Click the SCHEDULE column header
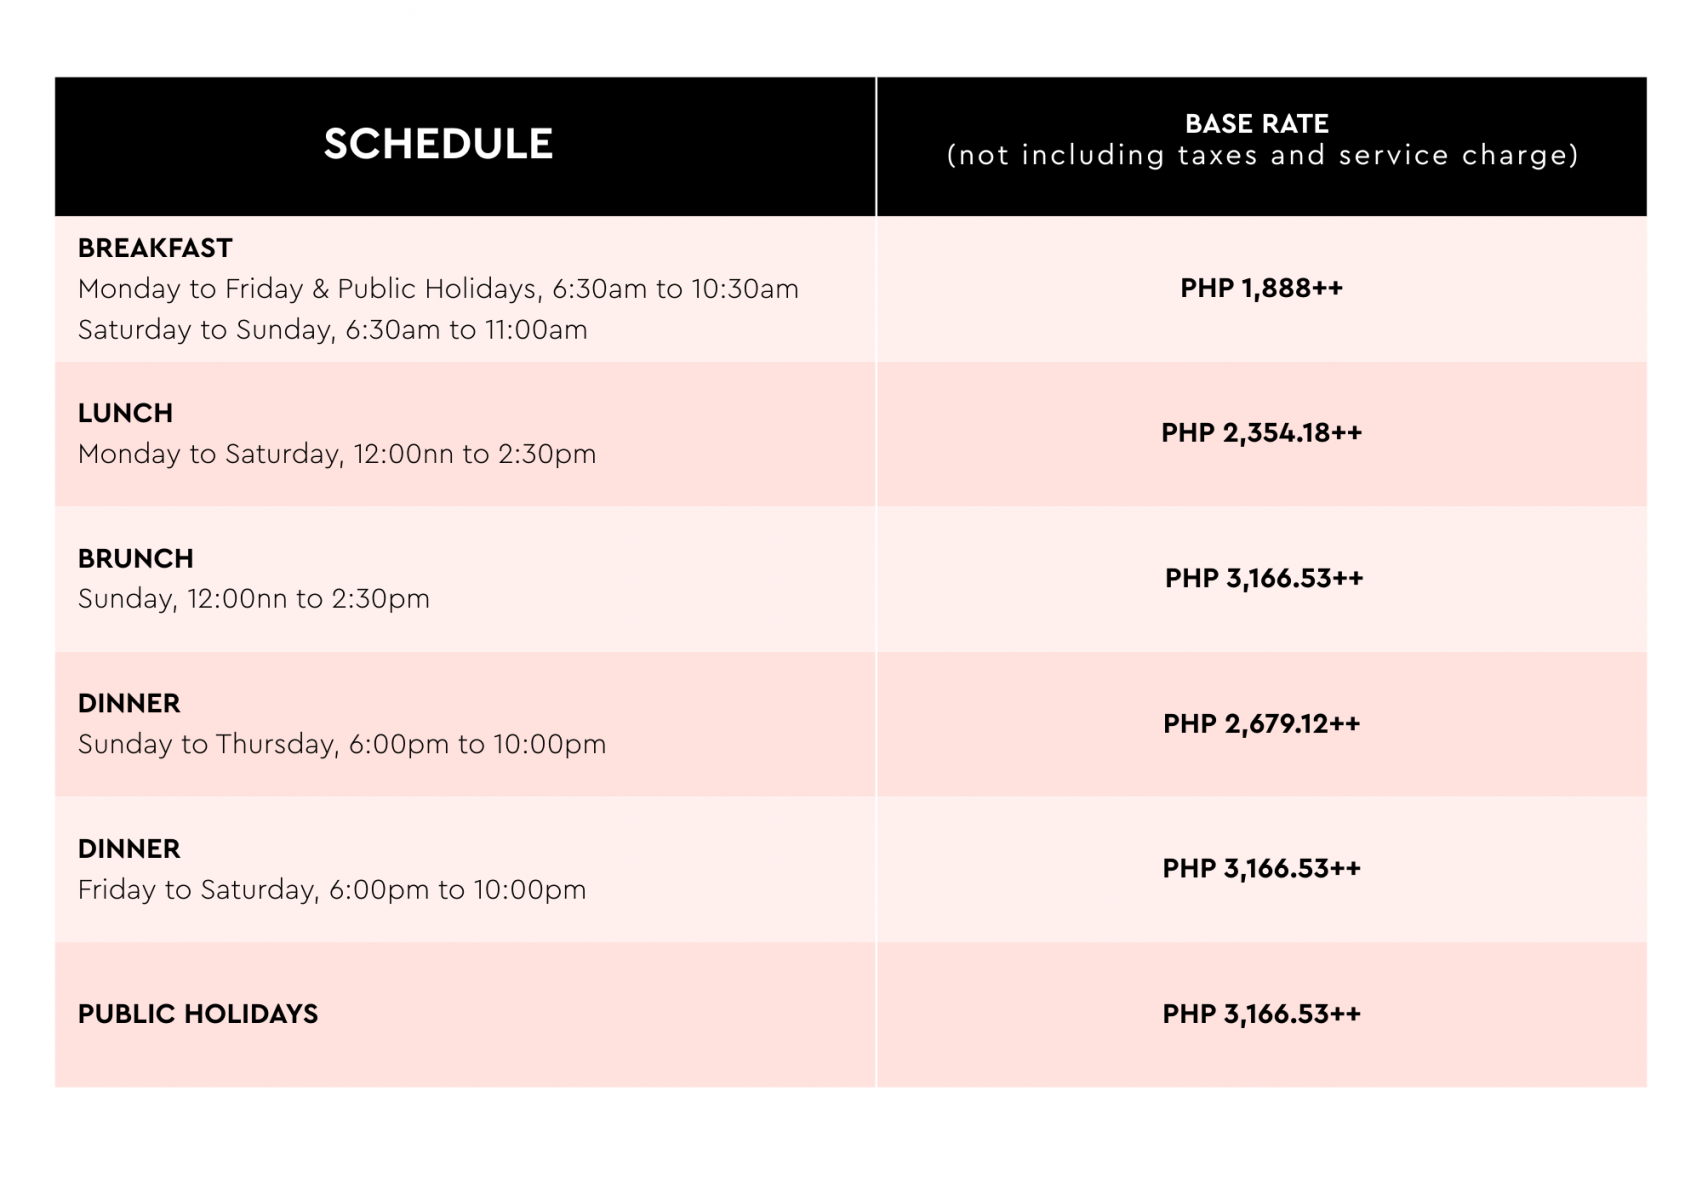This screenshot has height=1200, width=1702. pyautogui.click(x=438, y=144)
